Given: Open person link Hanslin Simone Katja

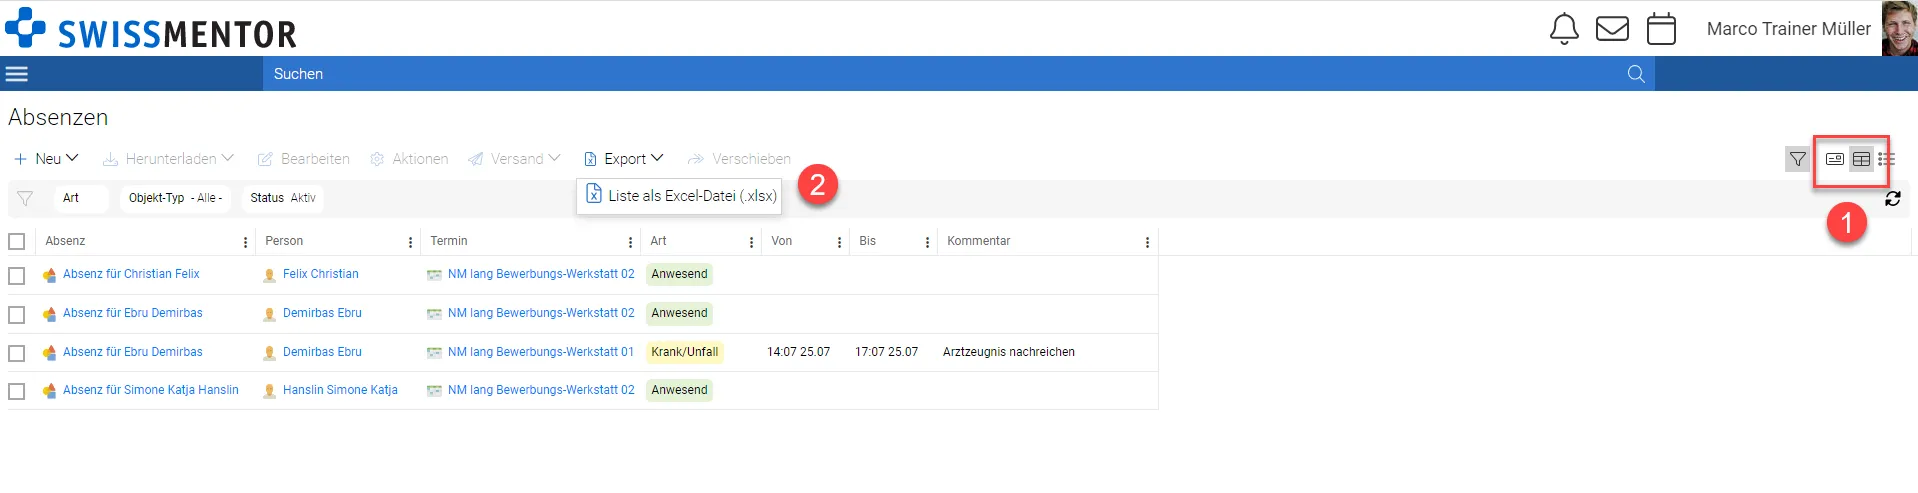Looking at the screenshot, I should coord(340,390).
